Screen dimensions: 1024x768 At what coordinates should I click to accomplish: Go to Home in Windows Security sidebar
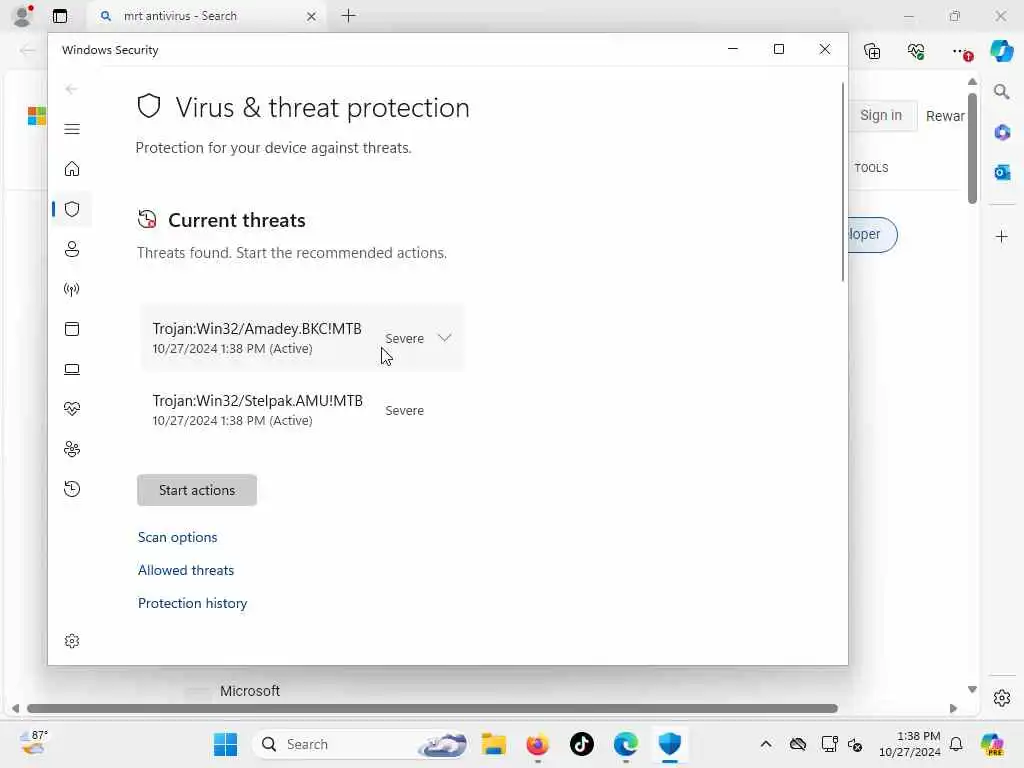click(72, 169)
